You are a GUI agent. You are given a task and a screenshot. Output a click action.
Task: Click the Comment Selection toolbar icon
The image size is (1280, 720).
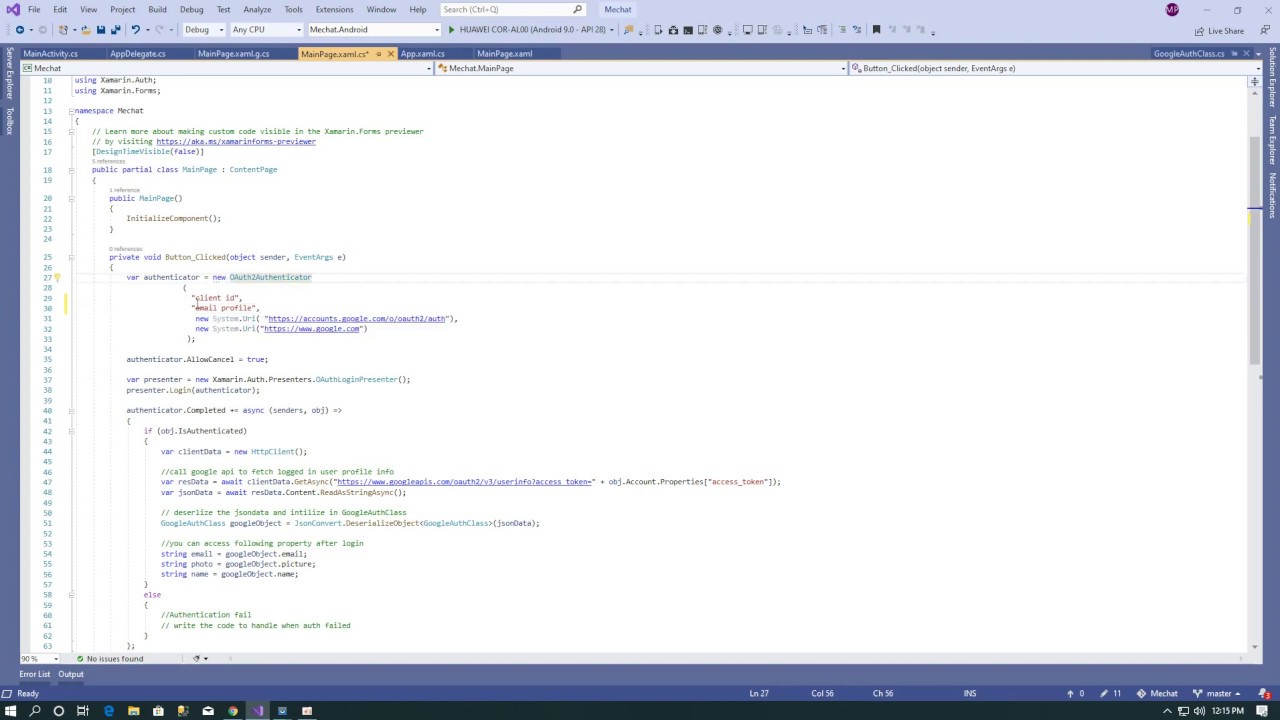[842, 30]
